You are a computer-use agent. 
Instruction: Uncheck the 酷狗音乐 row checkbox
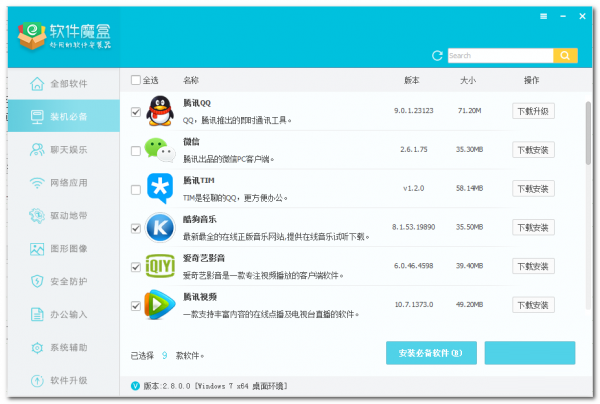(136, 227)
